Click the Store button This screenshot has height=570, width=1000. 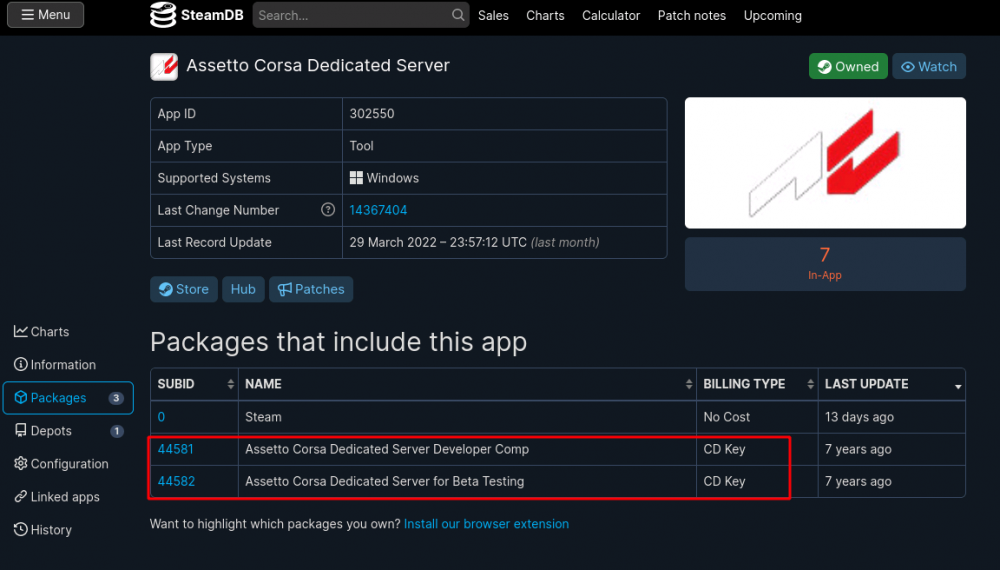point(184,289)
